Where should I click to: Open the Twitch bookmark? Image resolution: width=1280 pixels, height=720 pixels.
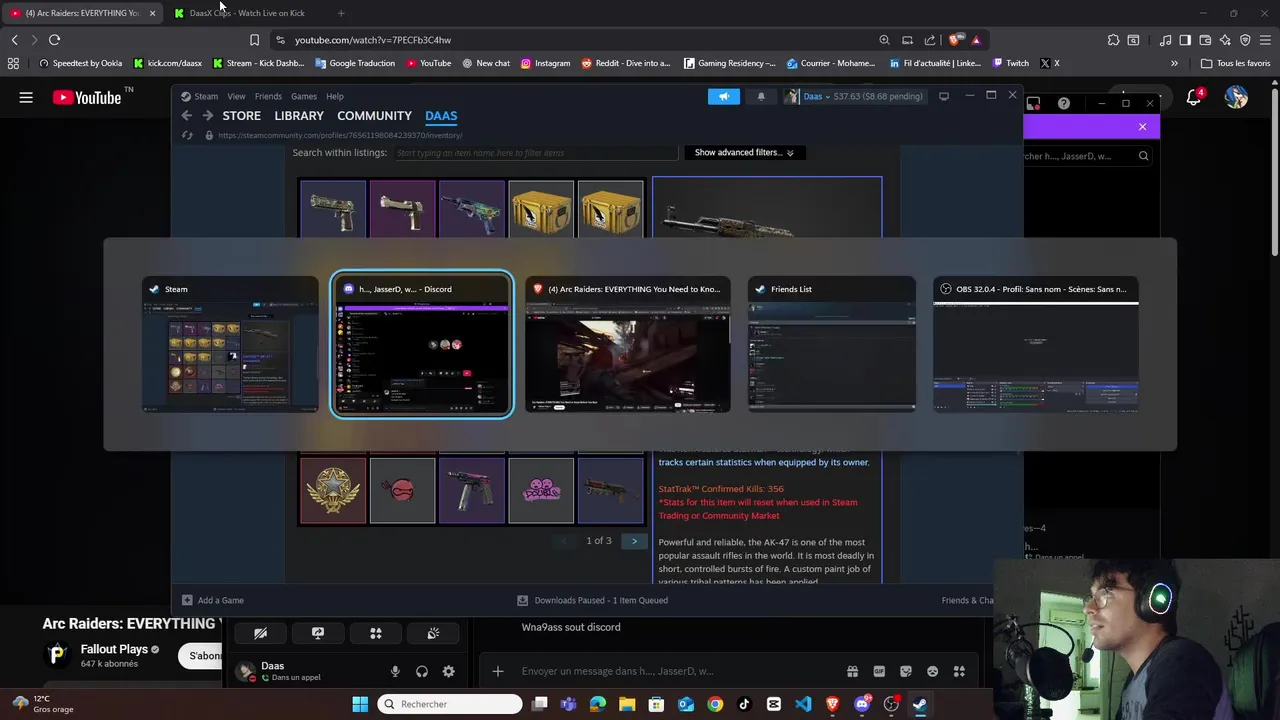coord(1011,63)
